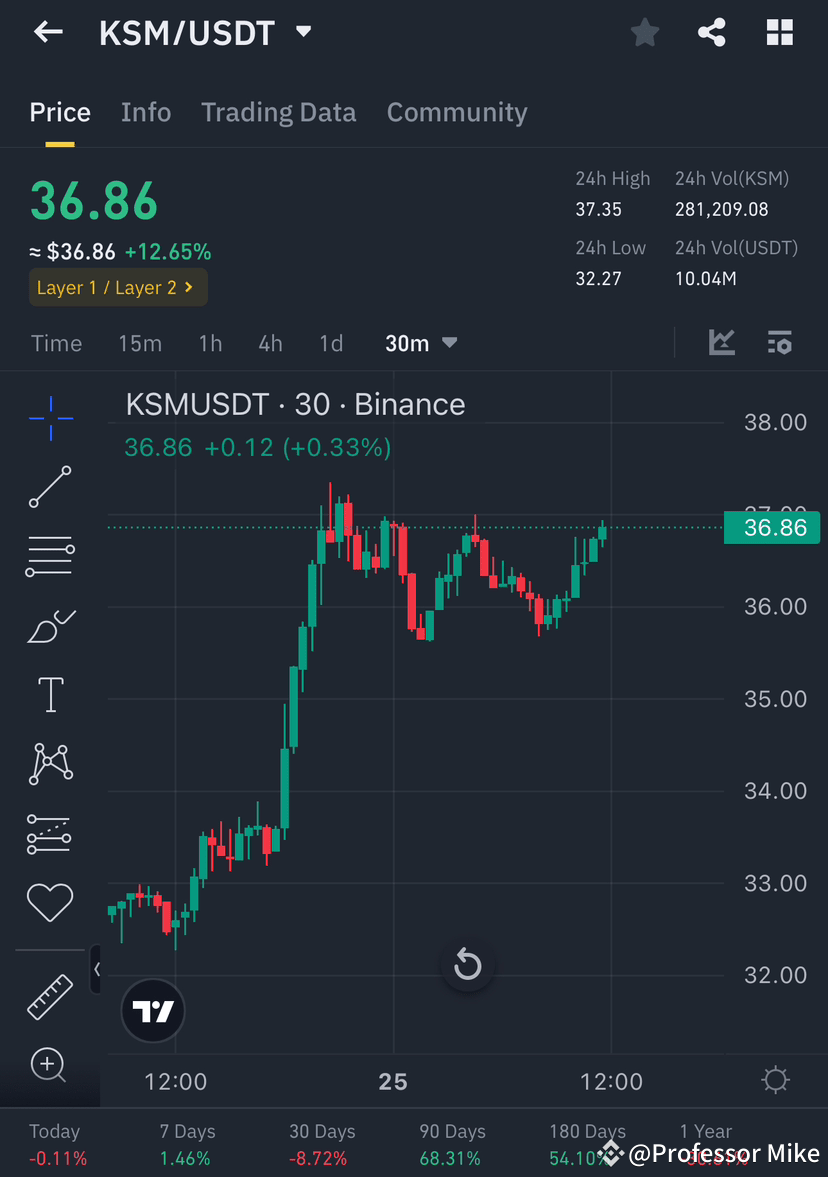
Task: Open the Community tab
Action: point(457,112)
